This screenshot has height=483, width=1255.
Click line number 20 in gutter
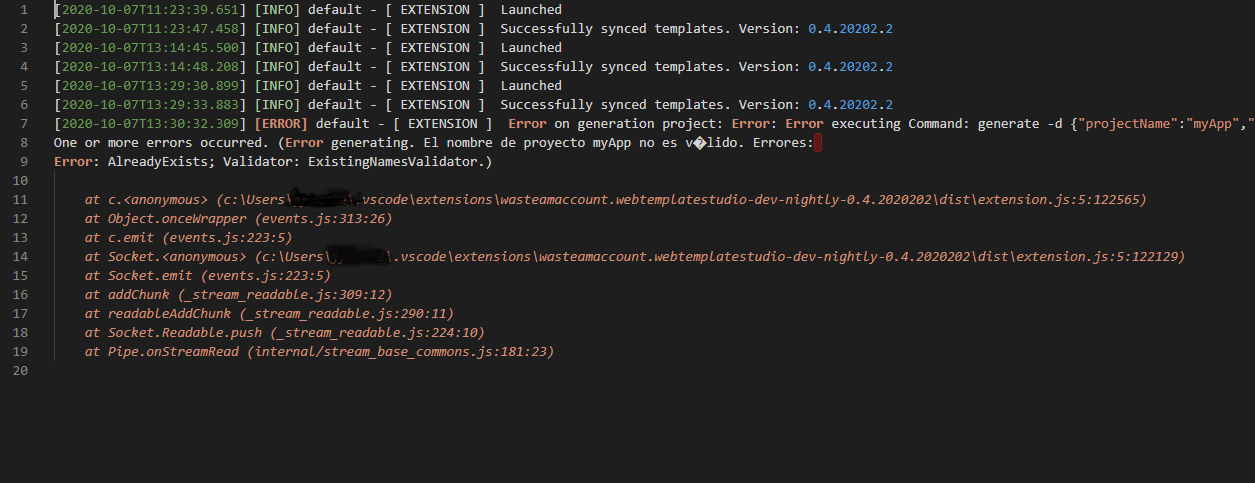point(19,371)
